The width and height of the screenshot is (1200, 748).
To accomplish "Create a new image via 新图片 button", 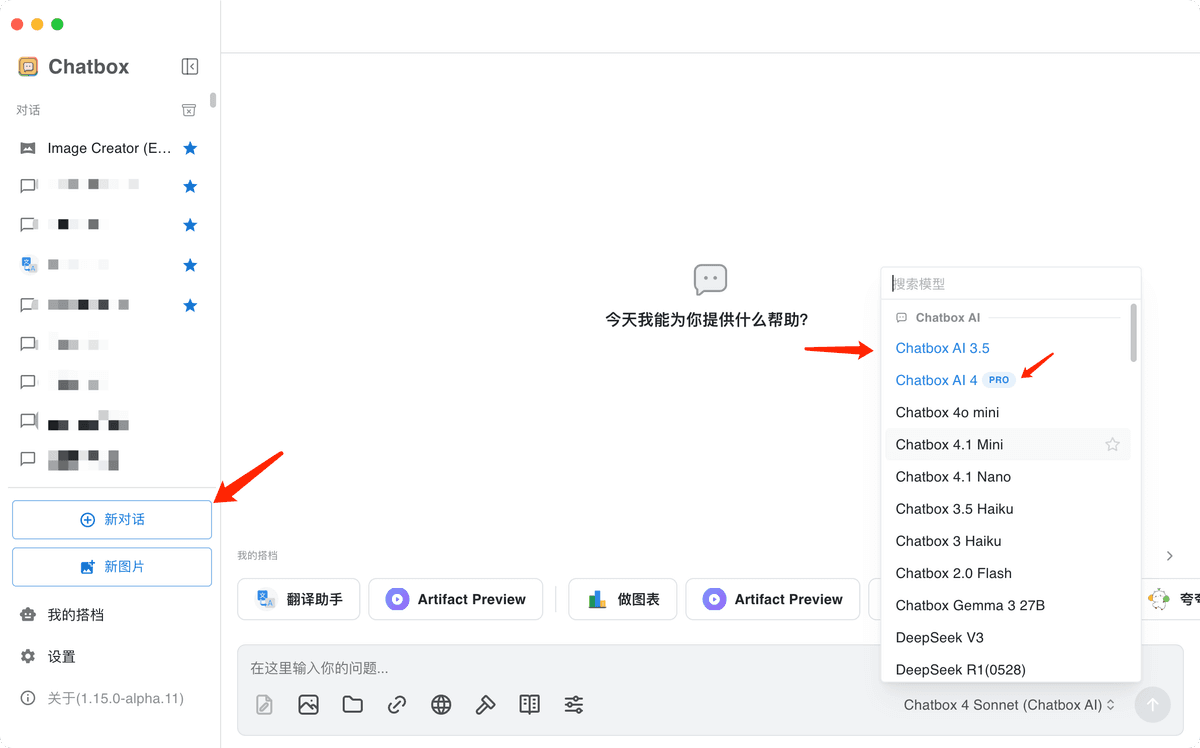I will (111, 566).
